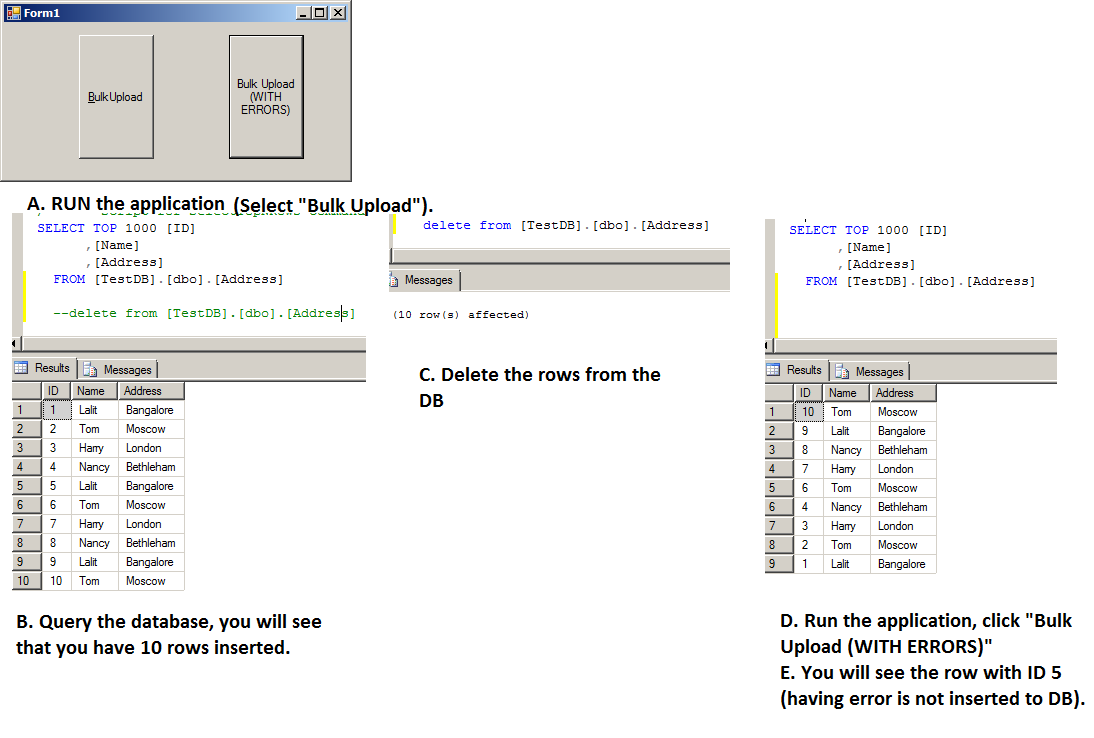Select Tom in row 10 of the ten-row grid
The height and width of the screenshot is (738, 1094).
click(94, 580)
